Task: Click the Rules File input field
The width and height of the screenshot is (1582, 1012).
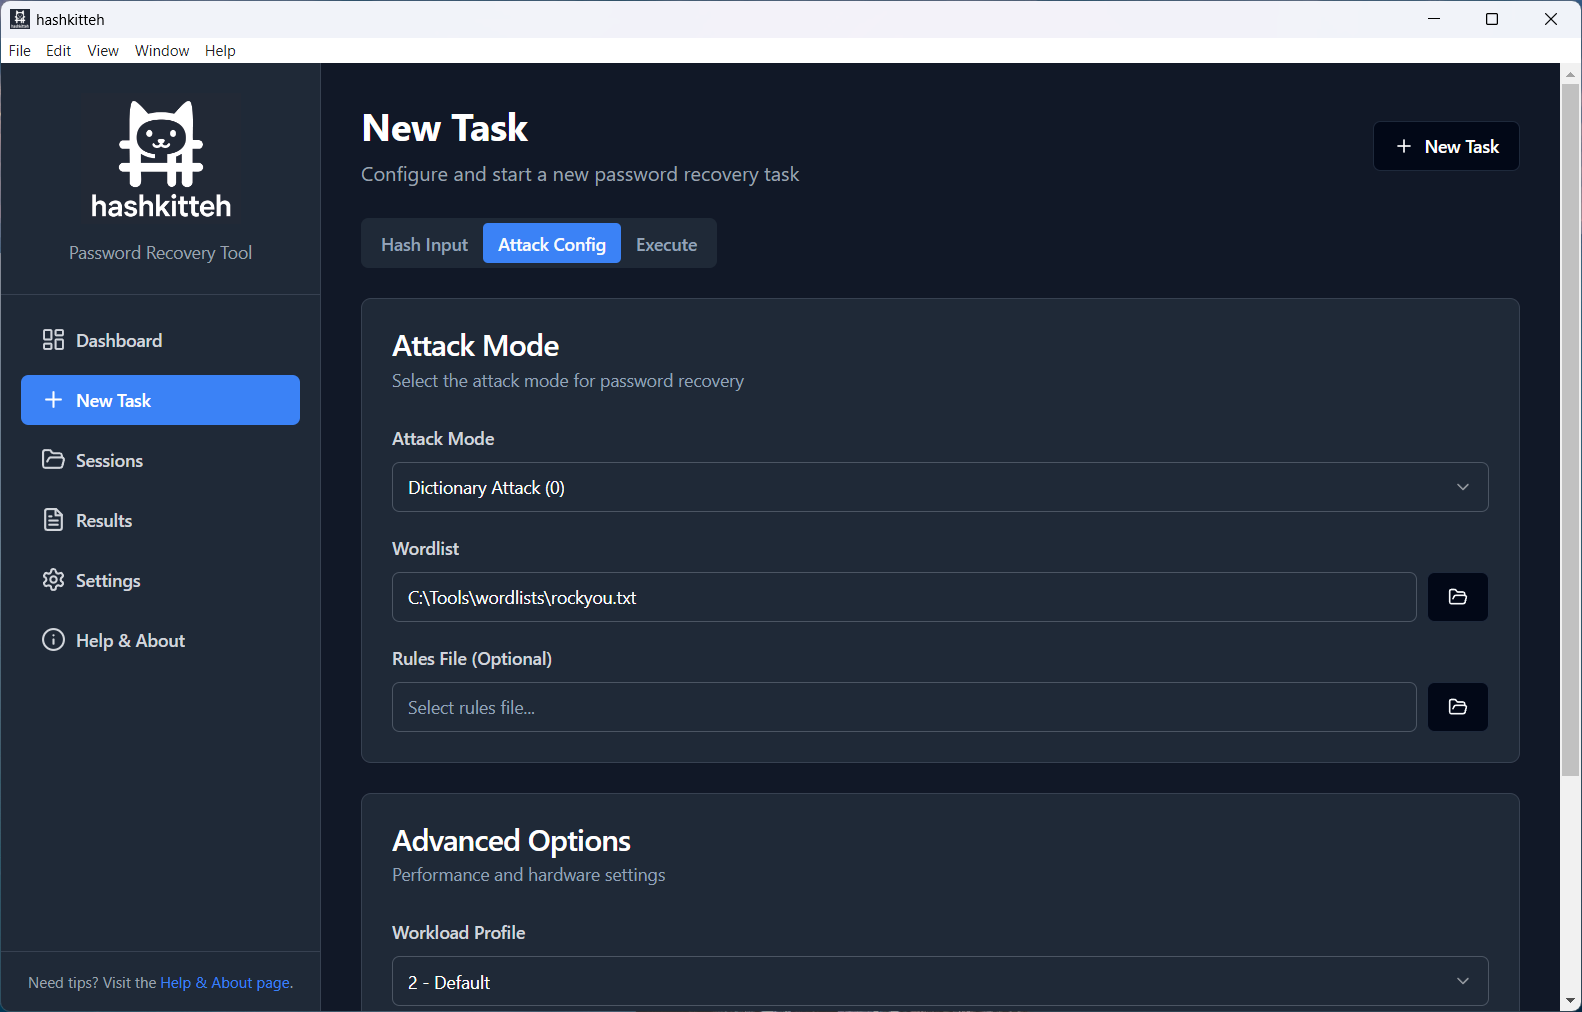Action: pos(904,707)
